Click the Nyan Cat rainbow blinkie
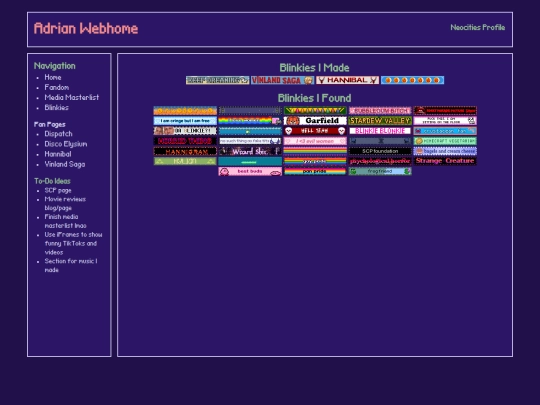This screenshot has width=540, height=405. point(250,121)
